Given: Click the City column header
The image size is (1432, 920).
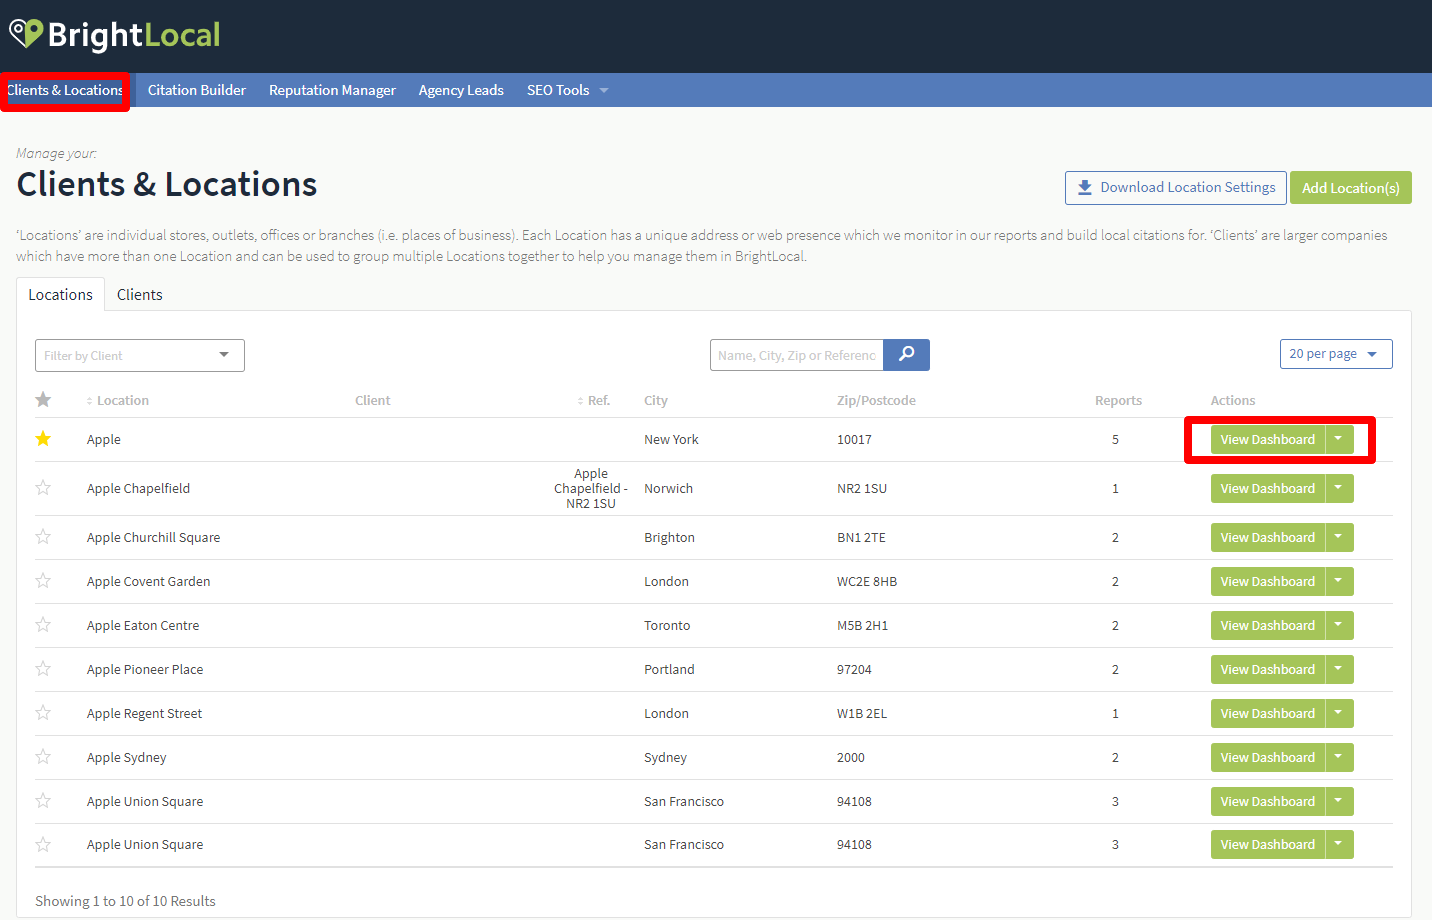Looking at the screenshot, I should coord(656,400).
